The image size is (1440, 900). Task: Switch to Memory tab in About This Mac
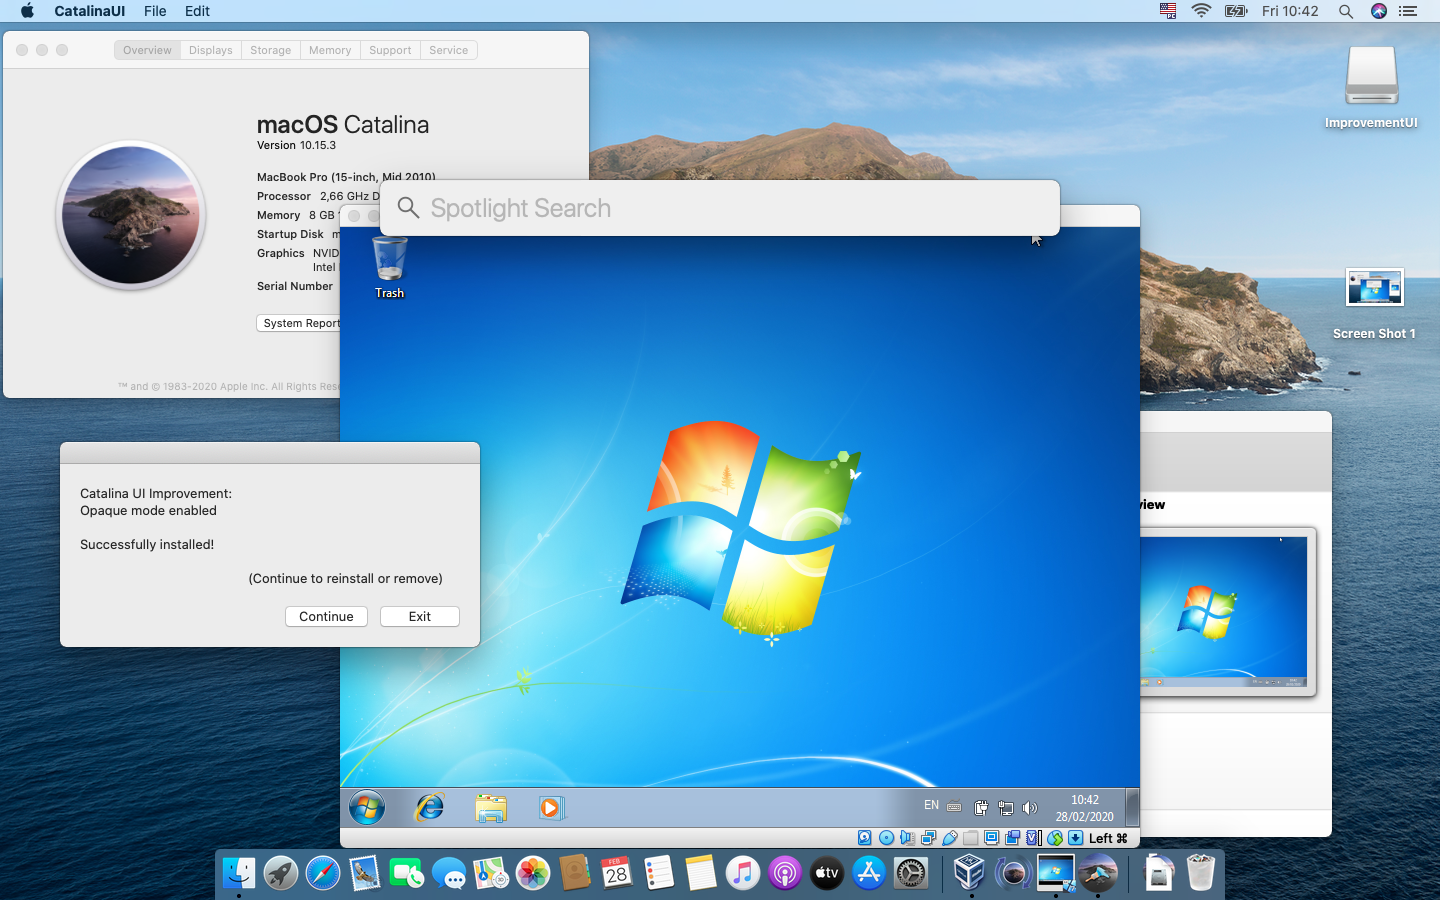click(x=330, y=50)
